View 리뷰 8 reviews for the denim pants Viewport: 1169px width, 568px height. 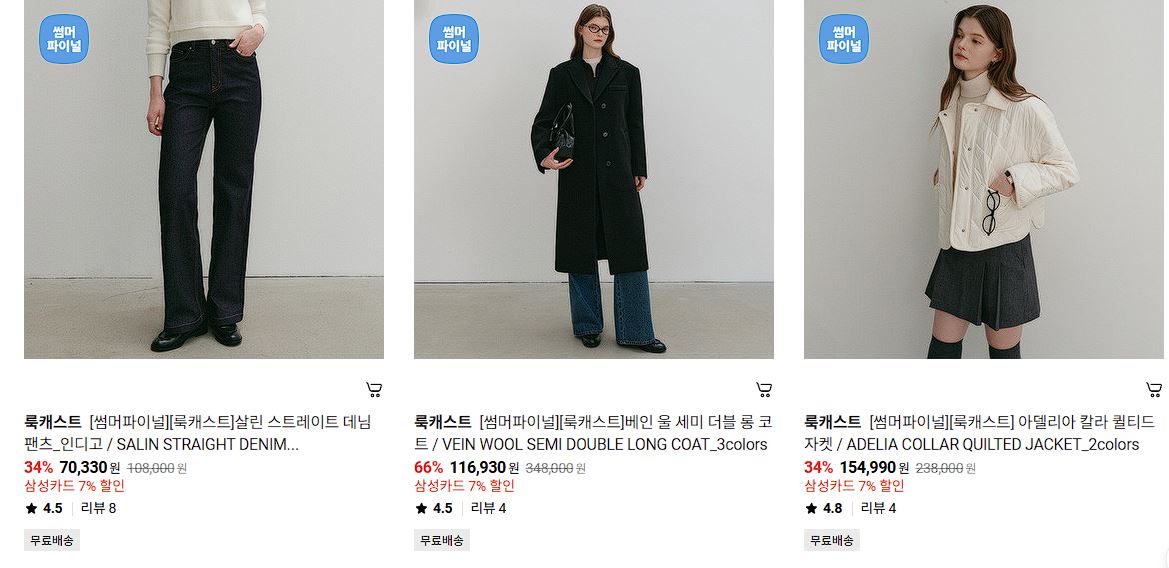coord(98,508)
